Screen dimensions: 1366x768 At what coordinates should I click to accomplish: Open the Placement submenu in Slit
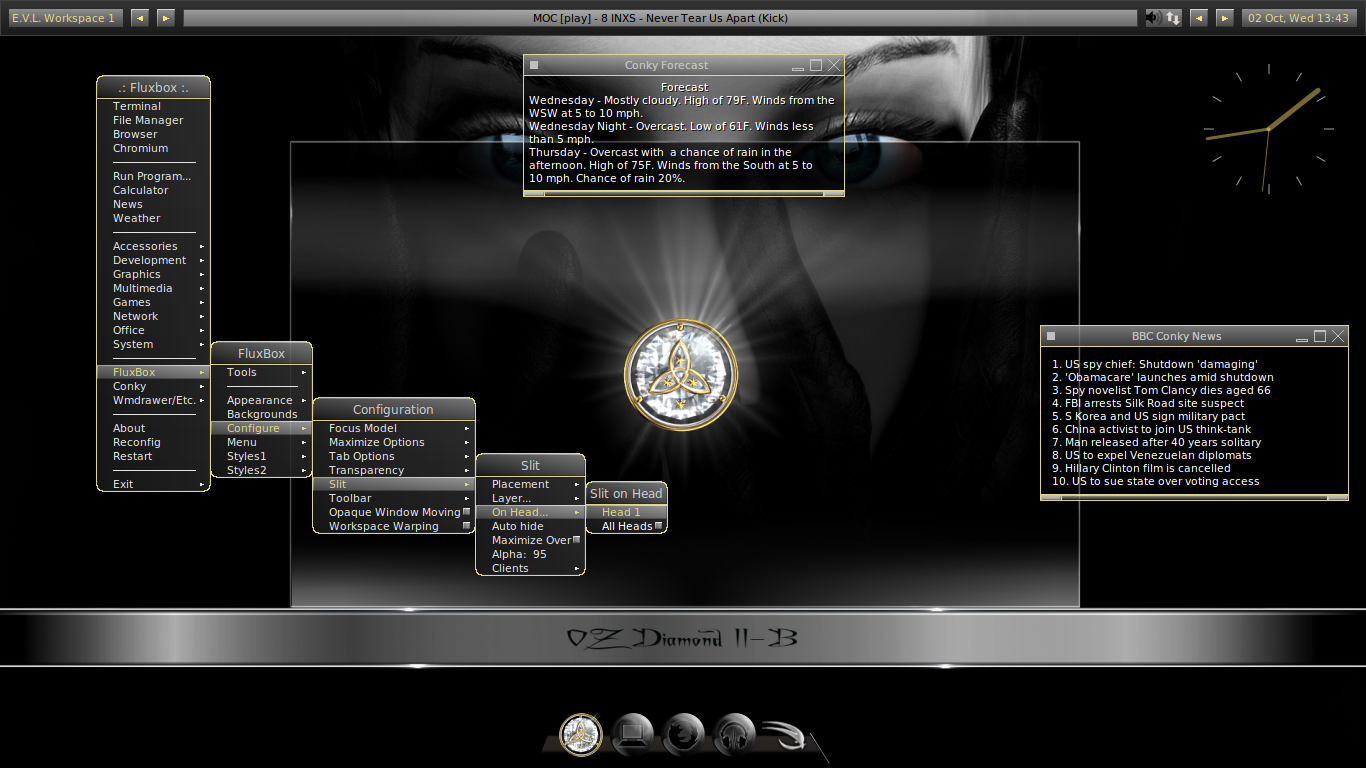(530, 484)
